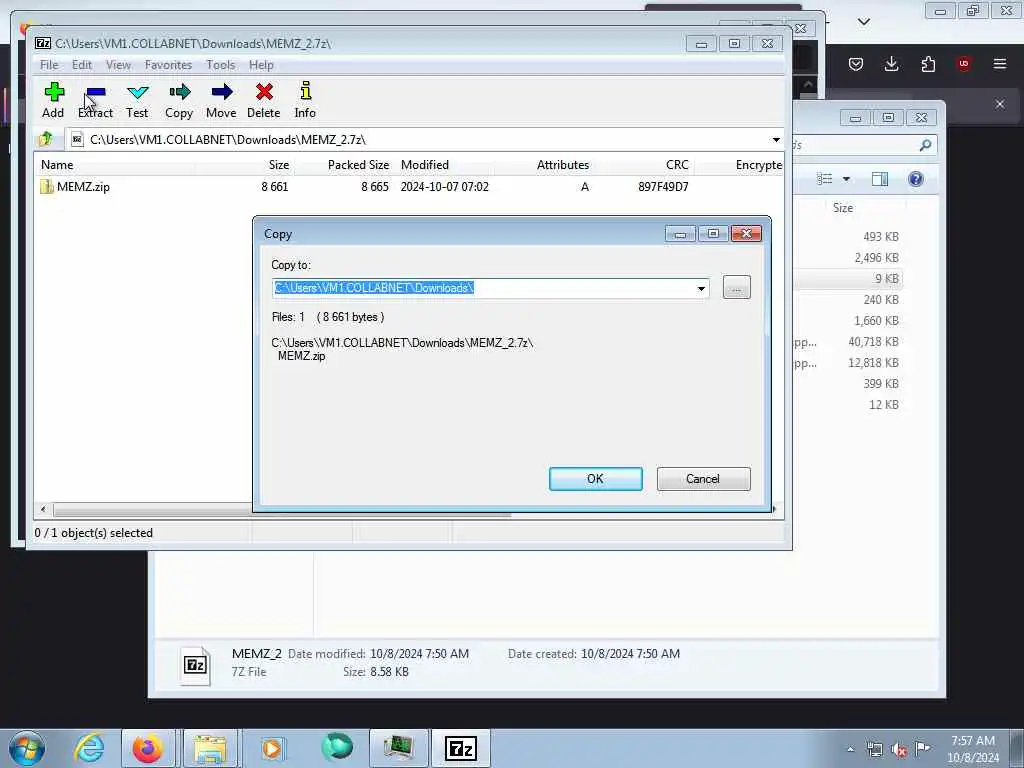Open Firefox downloads arrow icon
This screenshot has width=1024, height=768.
point(891,64)
